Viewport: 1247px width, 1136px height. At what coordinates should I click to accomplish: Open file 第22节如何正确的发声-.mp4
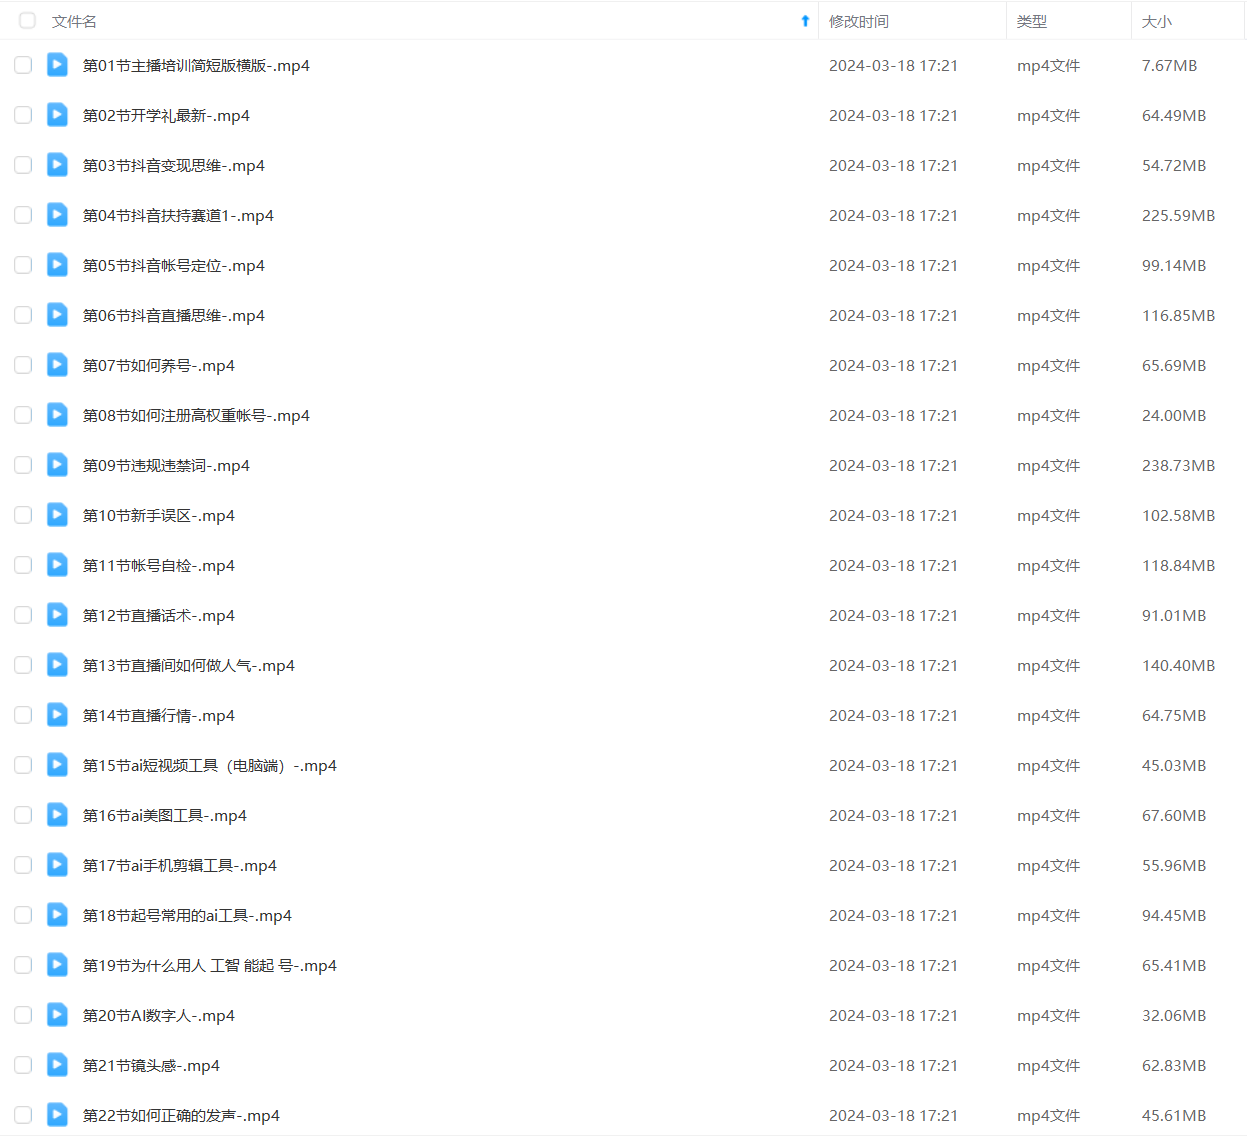(181, 1116)
